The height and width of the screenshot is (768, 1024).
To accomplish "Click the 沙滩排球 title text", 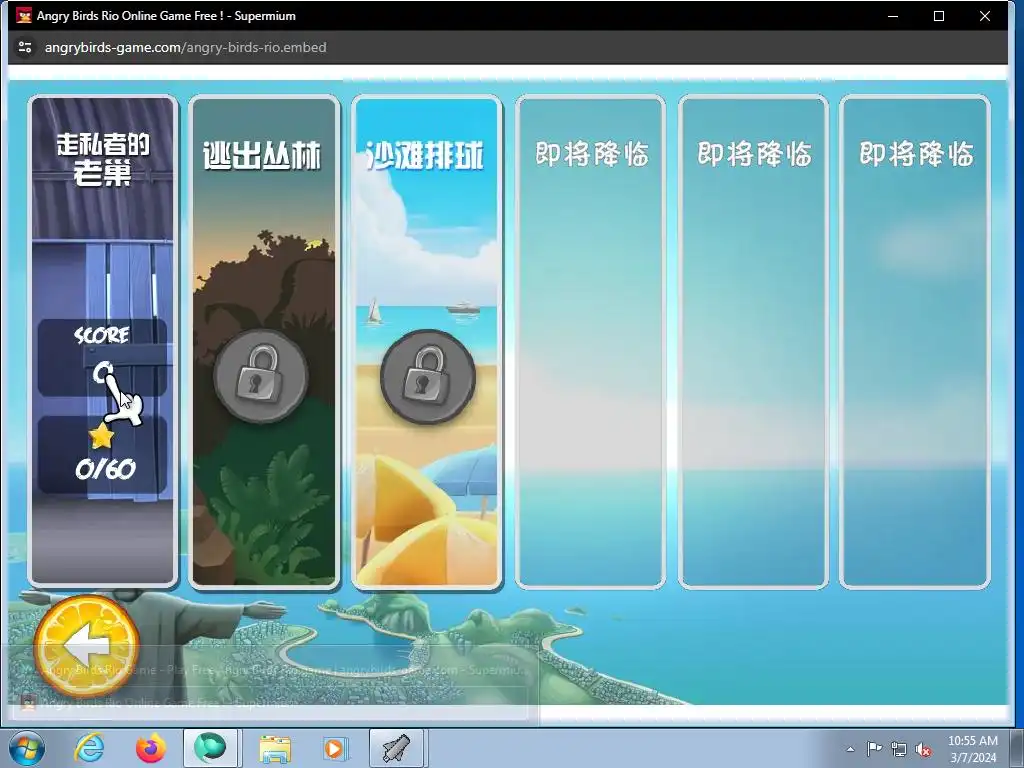I will point(425,156).
